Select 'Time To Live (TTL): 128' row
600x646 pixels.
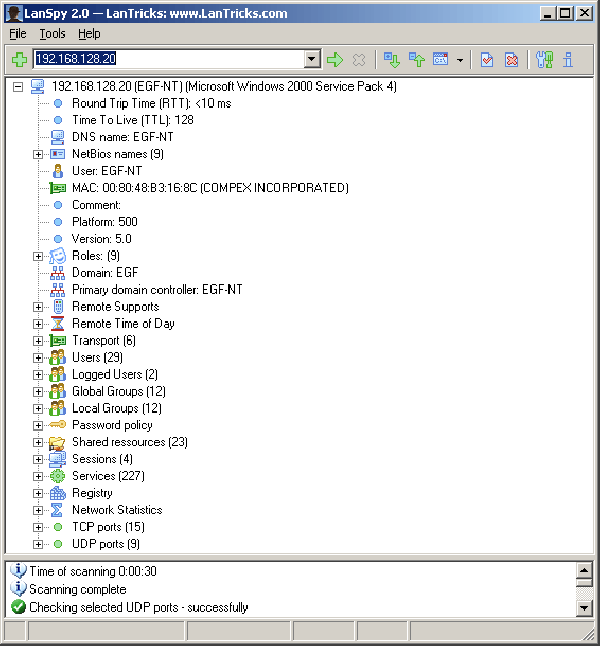(x=133, y=120)
